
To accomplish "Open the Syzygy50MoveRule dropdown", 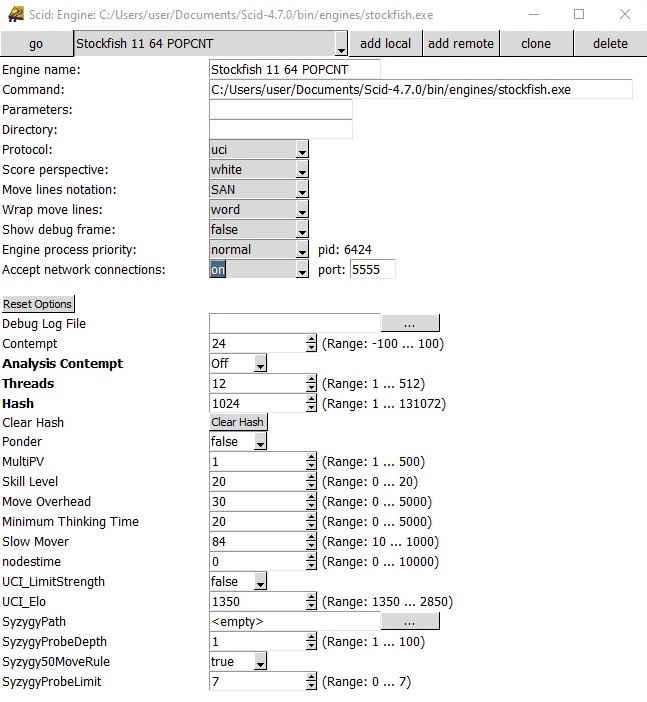I will [x=238, y=661].
